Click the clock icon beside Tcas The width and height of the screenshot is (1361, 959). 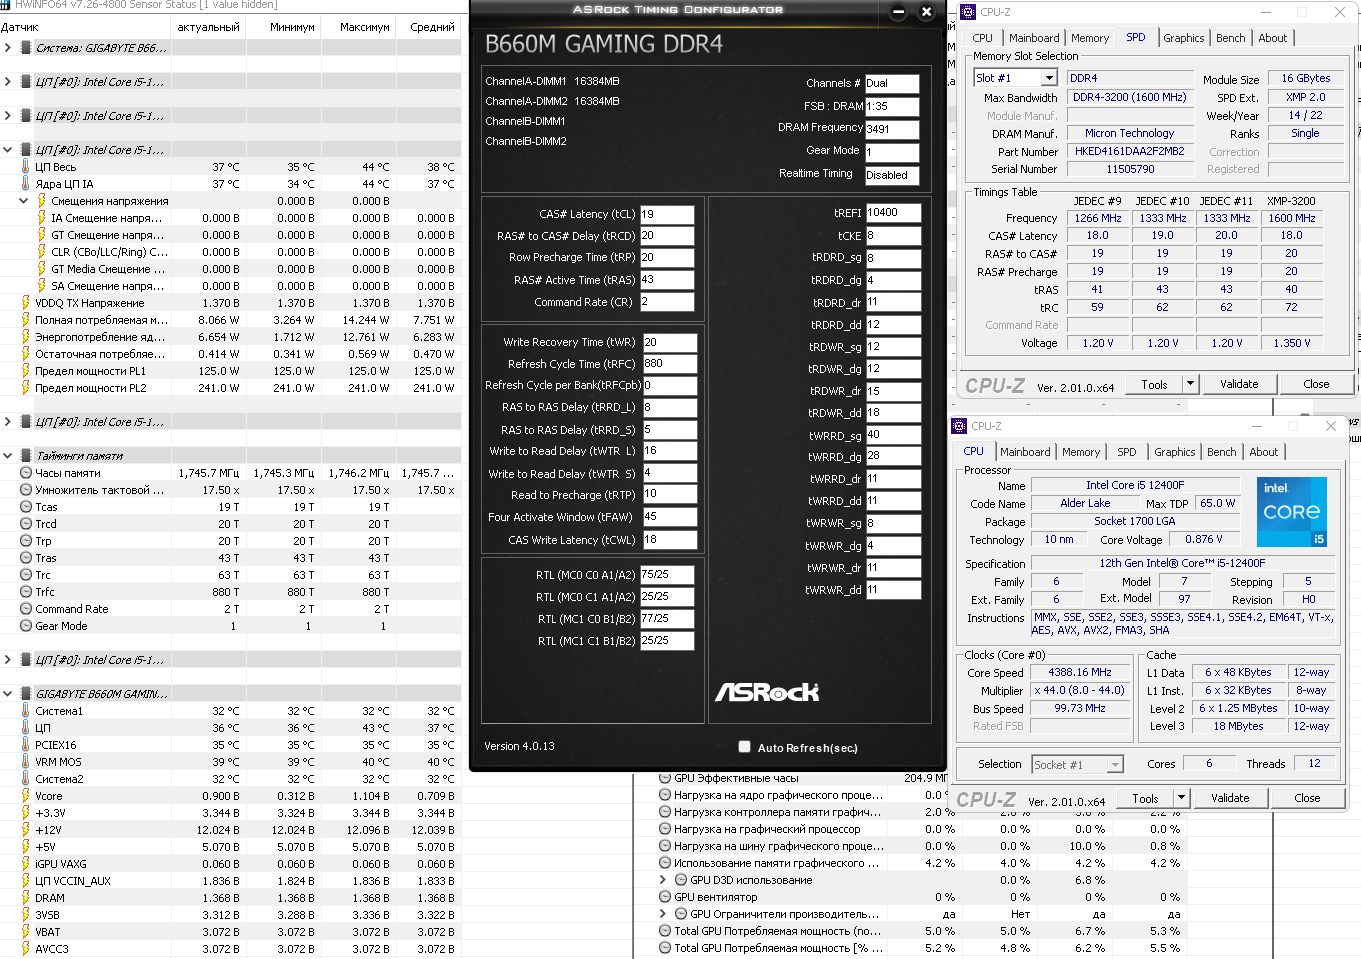pos(26,507)
